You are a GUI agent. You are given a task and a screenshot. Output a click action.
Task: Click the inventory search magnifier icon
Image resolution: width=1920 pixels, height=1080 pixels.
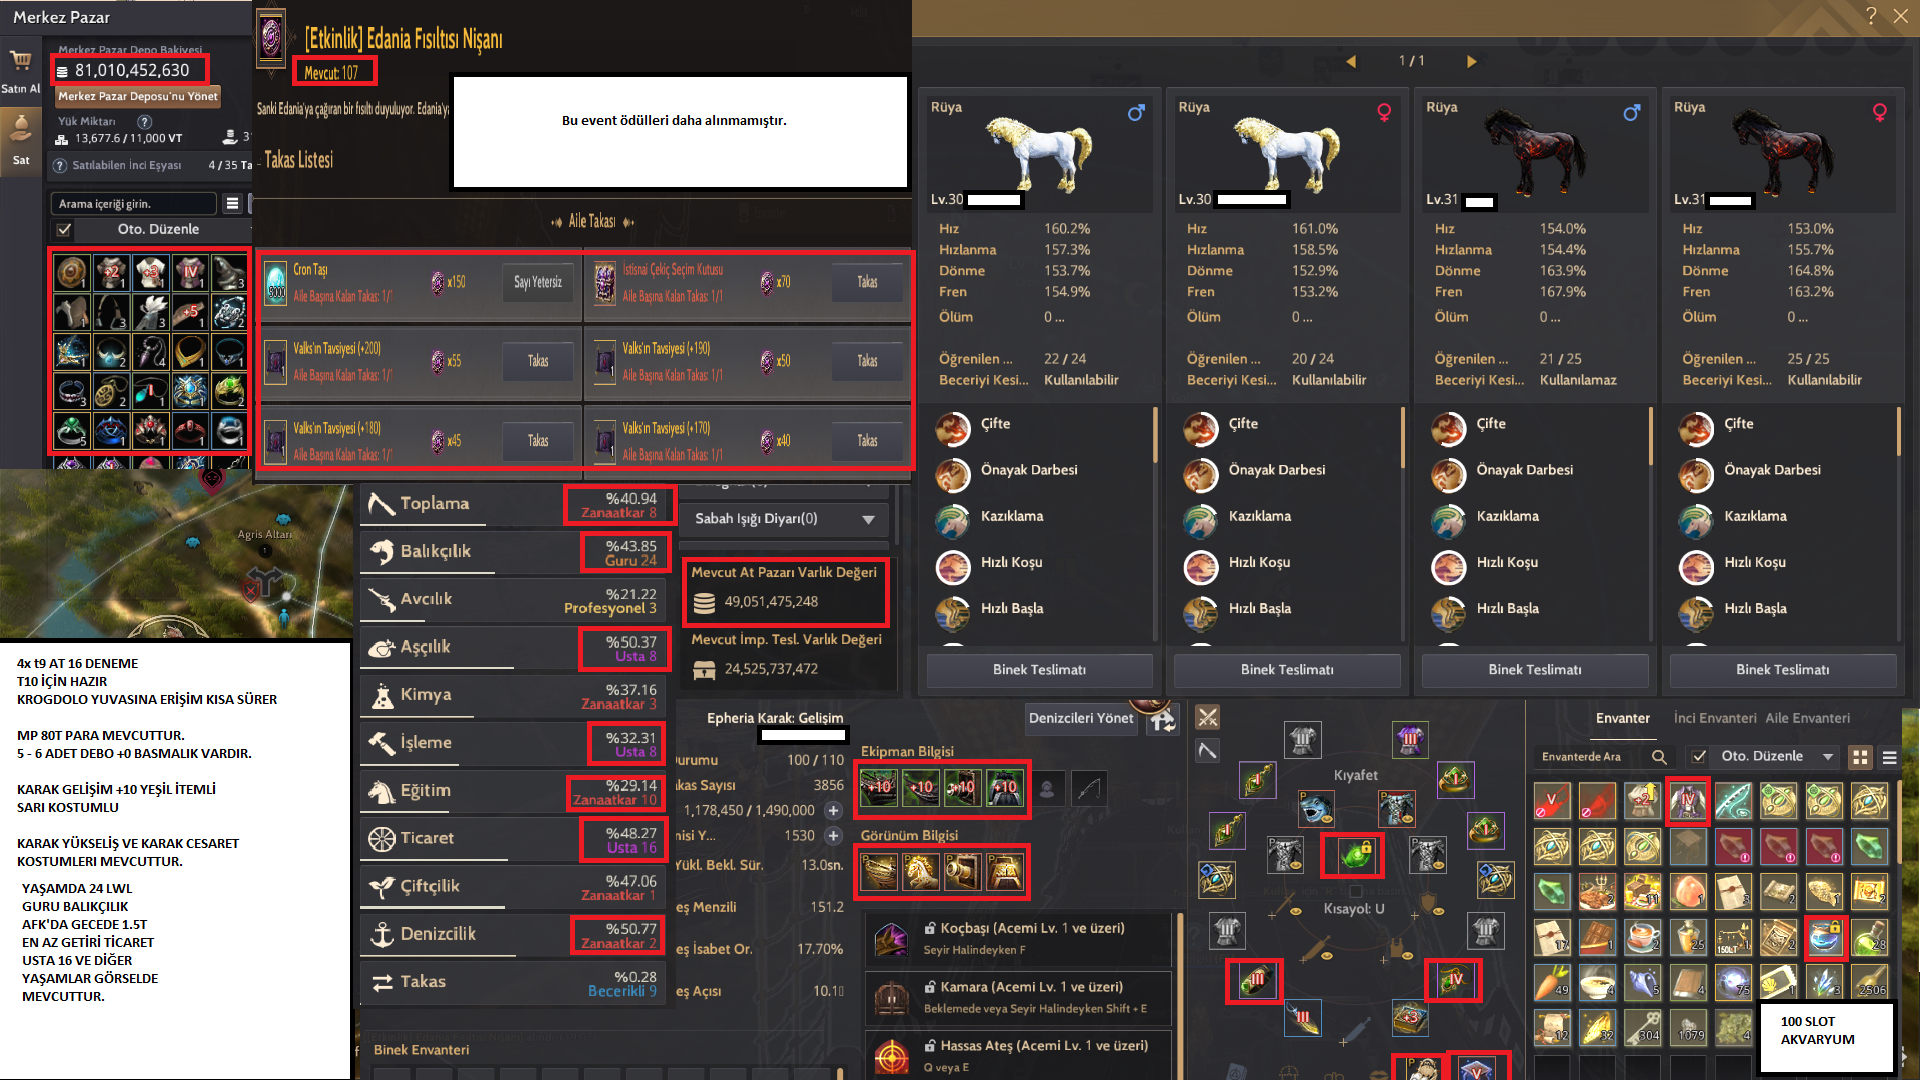pos(1659,757)
